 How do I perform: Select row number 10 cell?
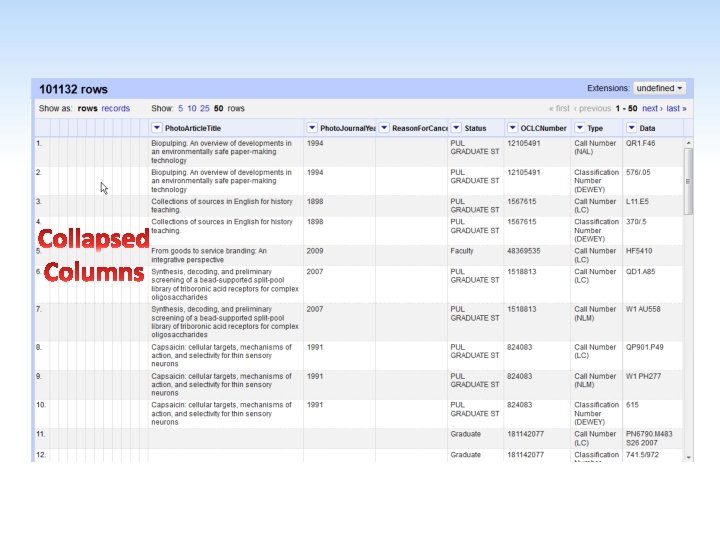41,405
